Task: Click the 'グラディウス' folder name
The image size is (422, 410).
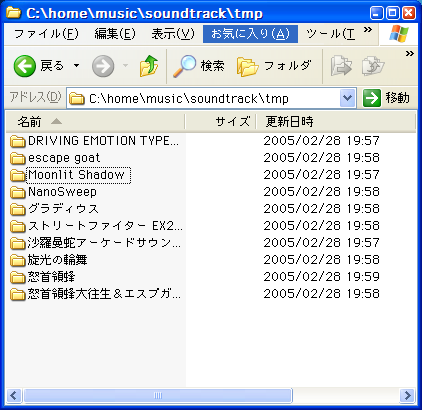Action: pos(63,209)
